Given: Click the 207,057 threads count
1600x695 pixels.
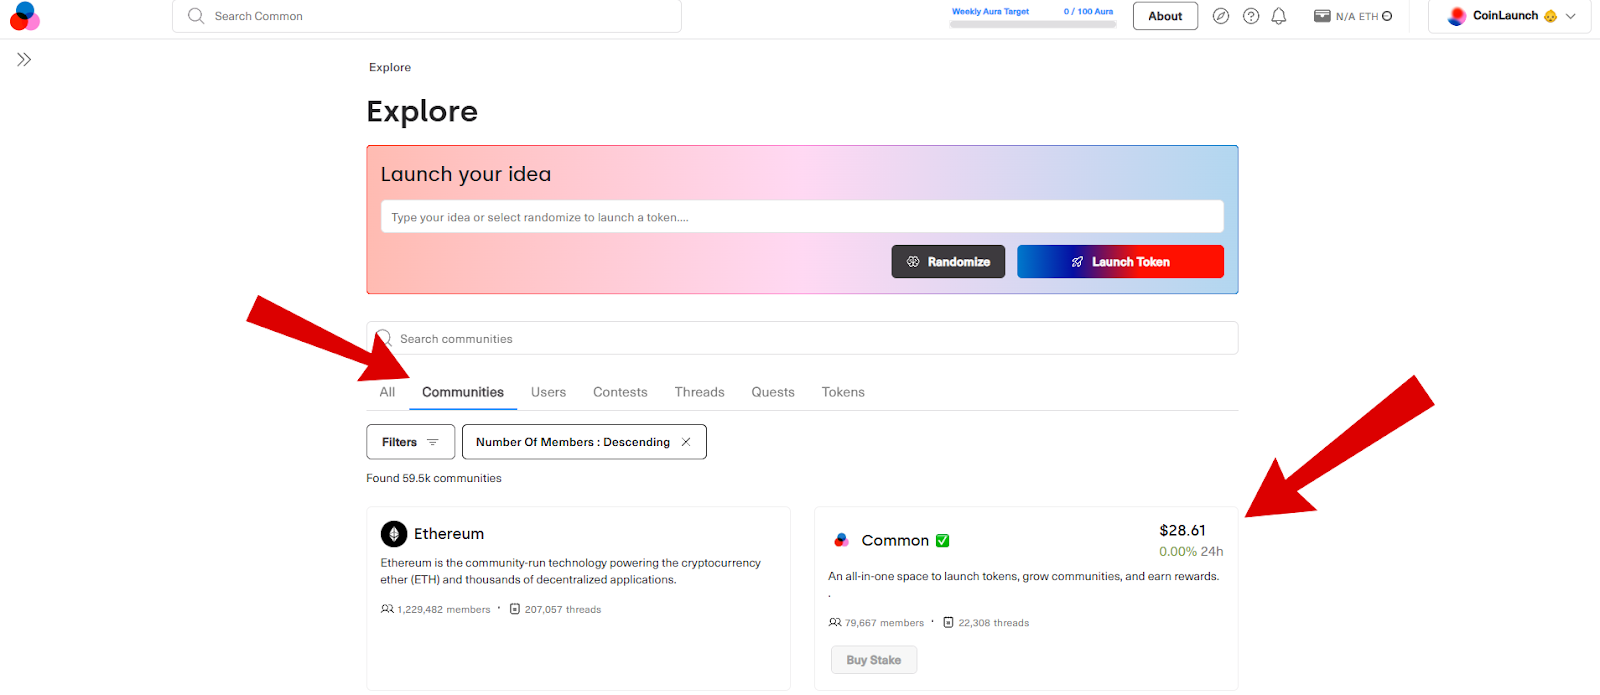Looking at the screenshot, I should (563, 609).
